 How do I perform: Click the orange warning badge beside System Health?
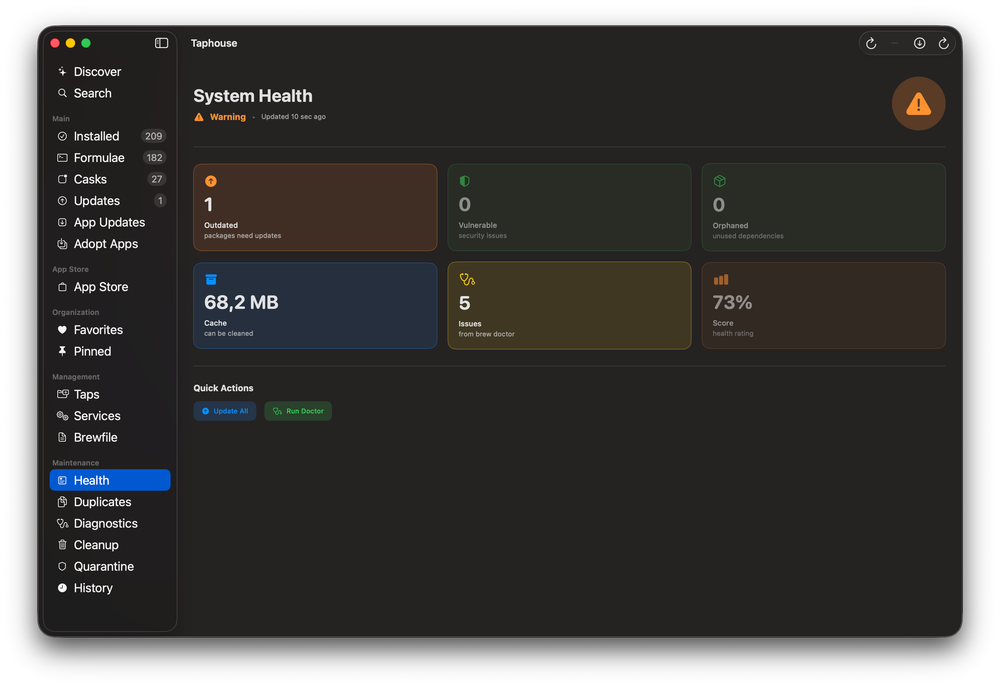click(919, 104)
